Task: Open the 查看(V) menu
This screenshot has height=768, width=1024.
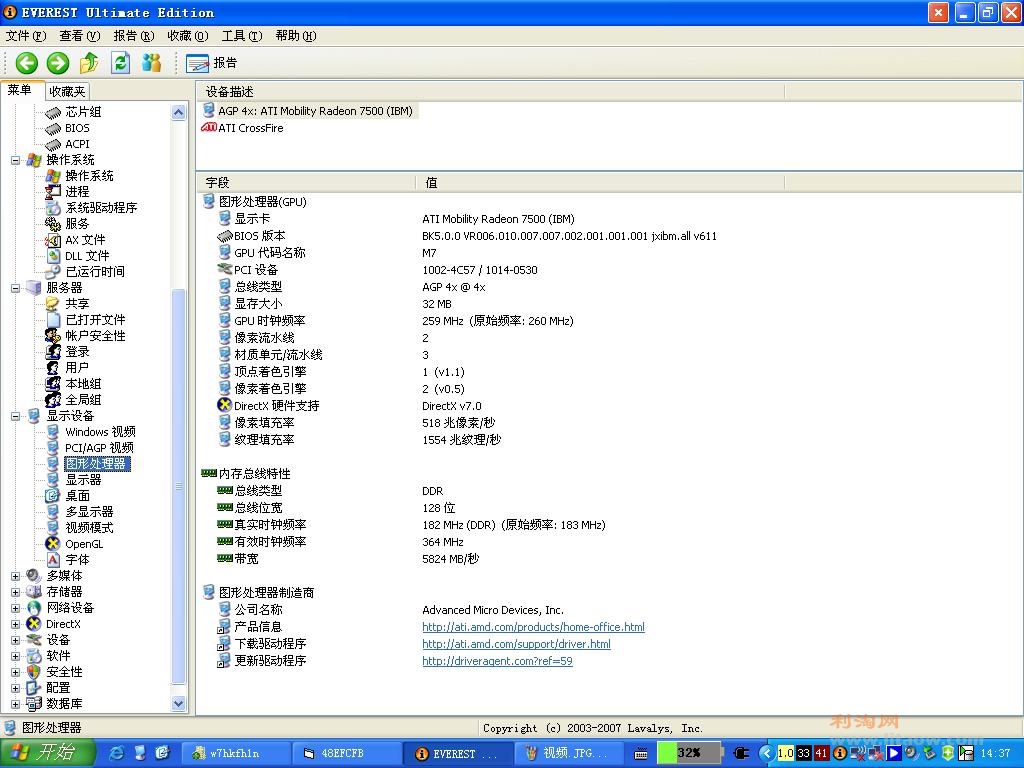Action: pyautogui.click(x=80, y=36)
